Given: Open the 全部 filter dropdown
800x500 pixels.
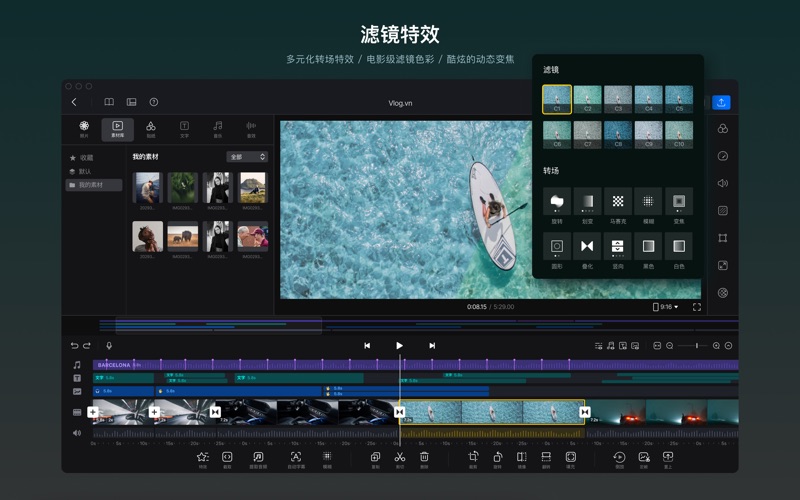Looking at the screenshot, I should point(247,157).
